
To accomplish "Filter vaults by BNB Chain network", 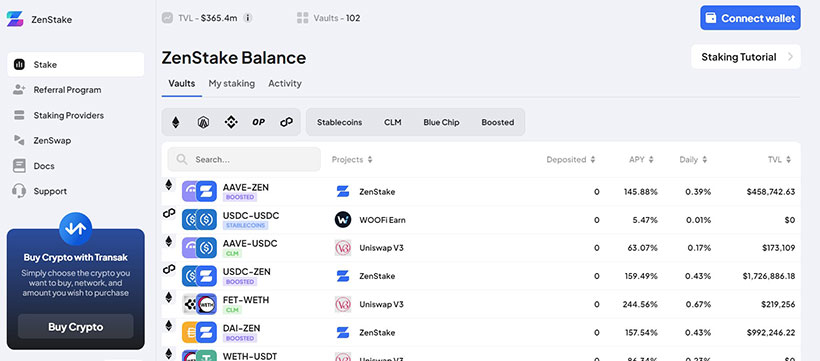I will pyautogui.click(x=231, y=122).
